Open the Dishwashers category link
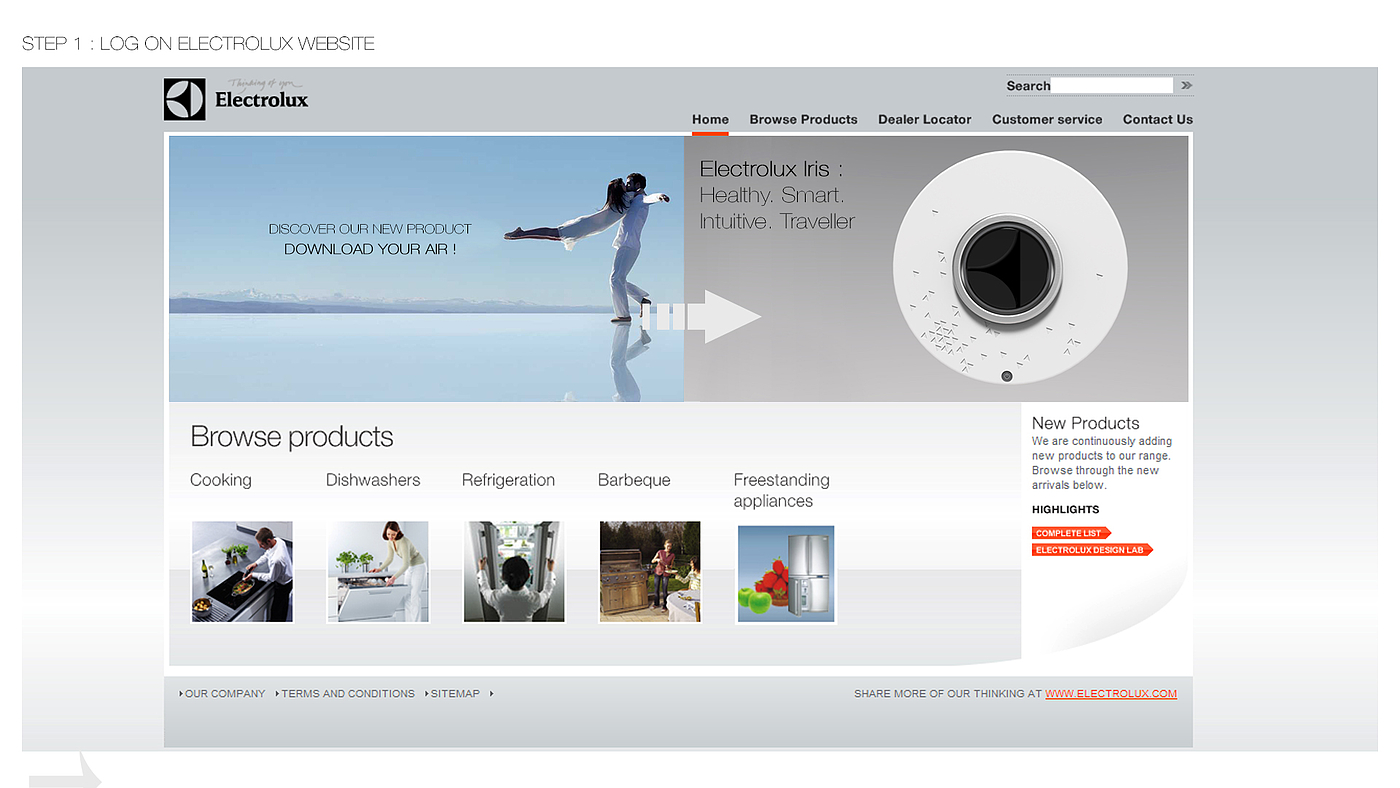The width and height of the screenshot is (1400, 788). (x=373, y=480)
